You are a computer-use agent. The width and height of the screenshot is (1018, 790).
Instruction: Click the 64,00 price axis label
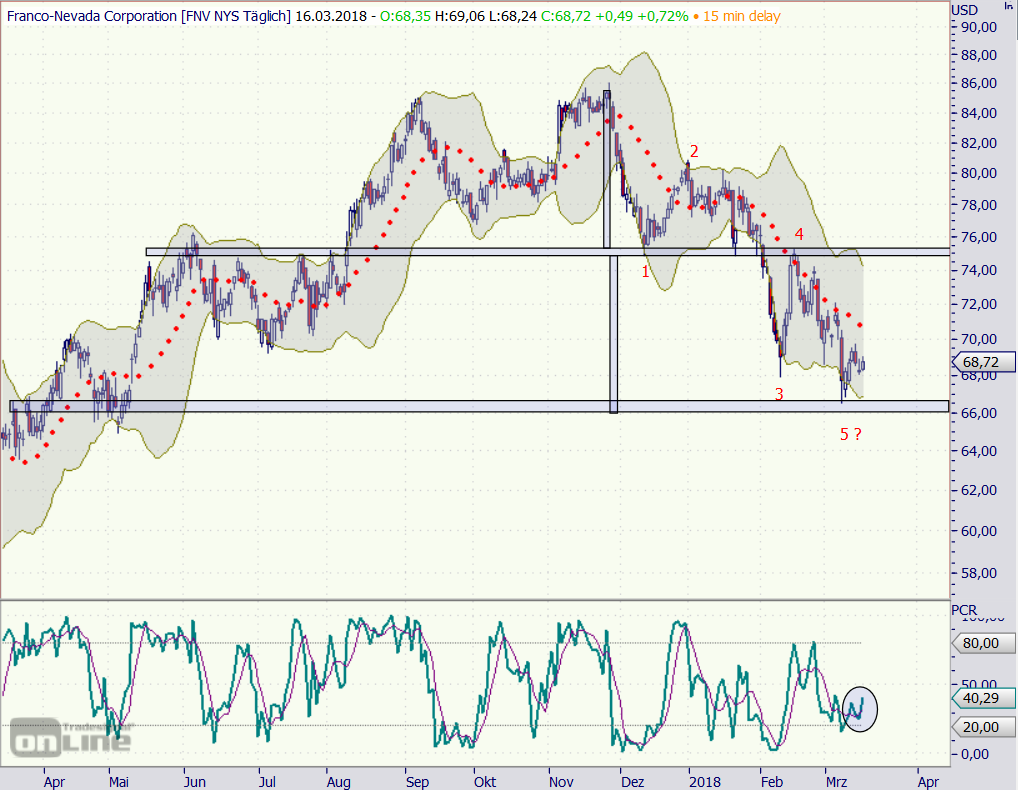(979, 451)
